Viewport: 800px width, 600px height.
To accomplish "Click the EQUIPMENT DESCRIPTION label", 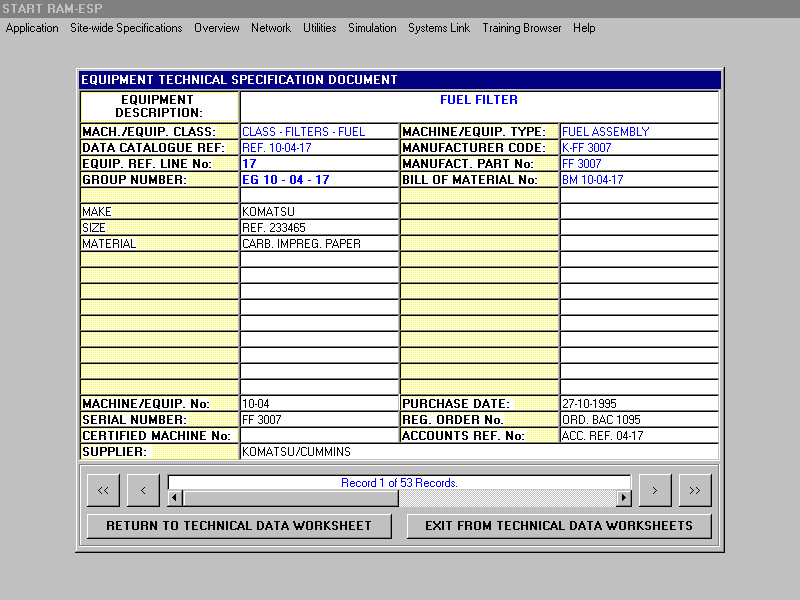I will click(159, 107).
